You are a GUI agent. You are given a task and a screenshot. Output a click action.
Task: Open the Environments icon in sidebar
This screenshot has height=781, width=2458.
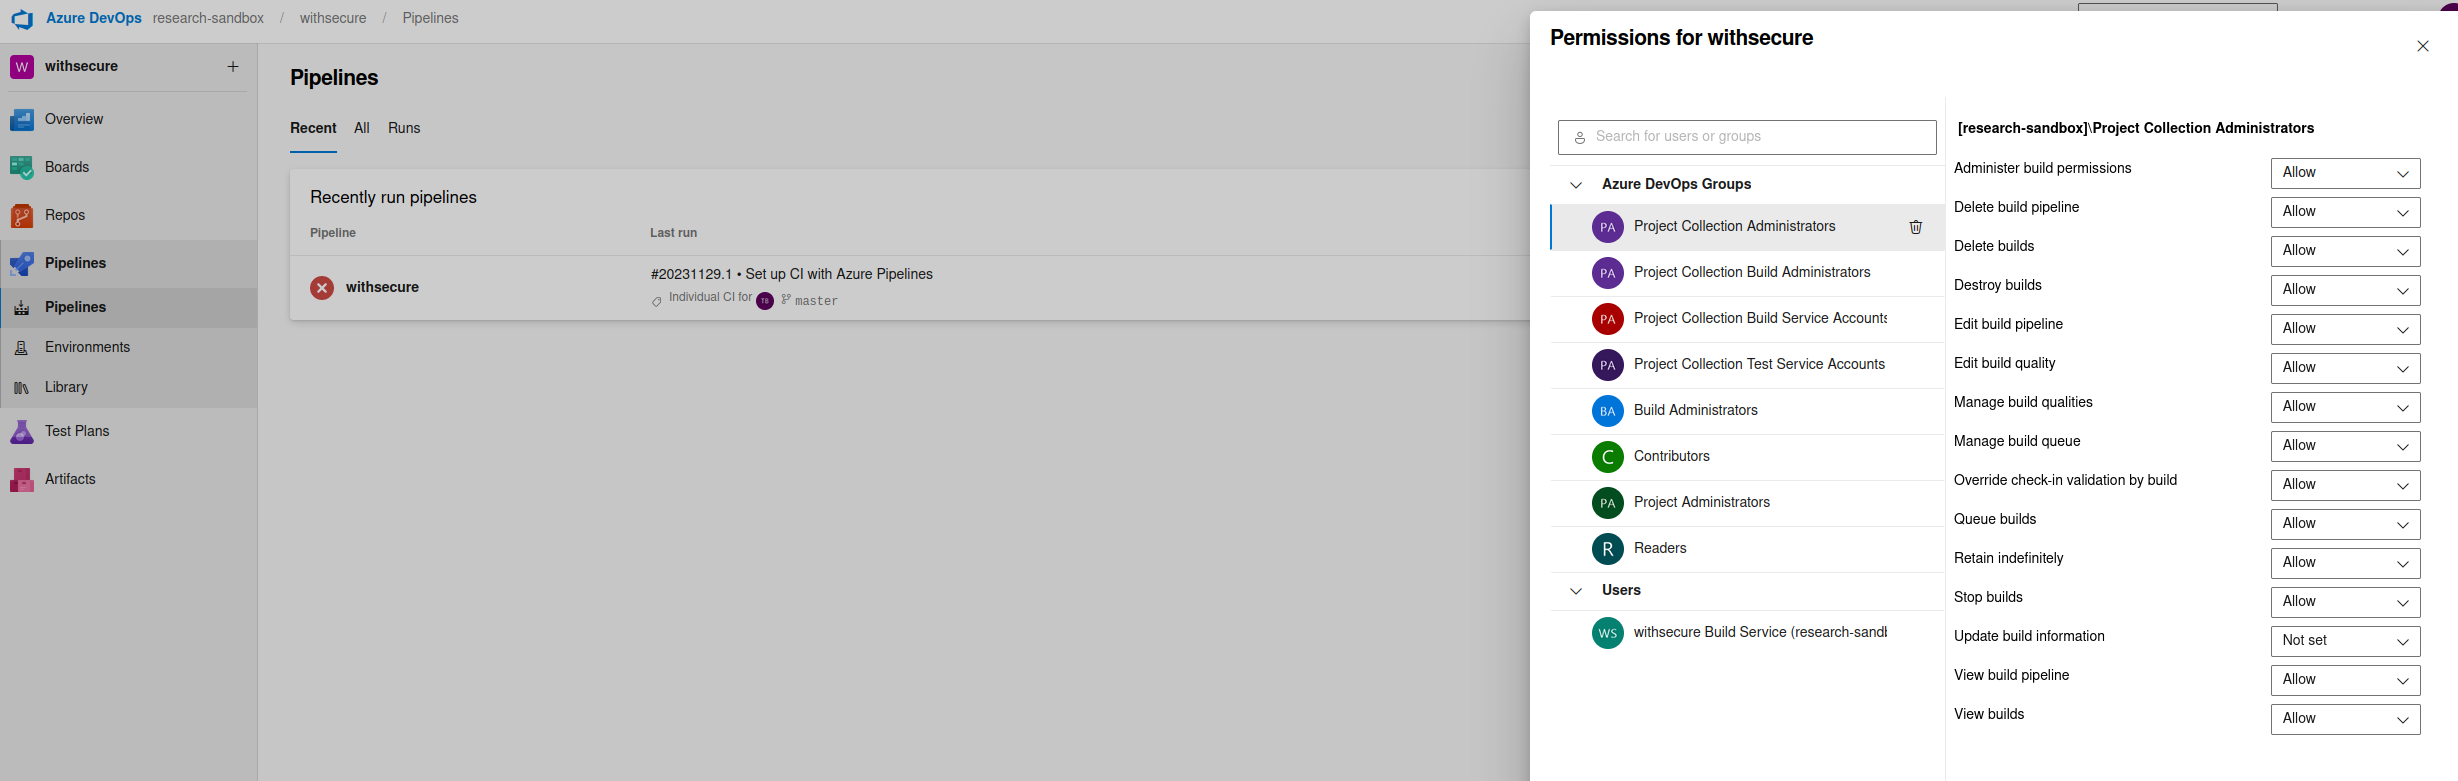(x=21, y=348)
